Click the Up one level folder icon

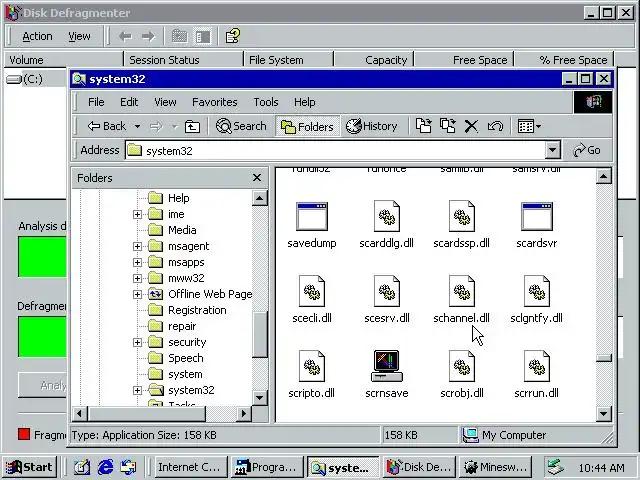pos(192,127)
